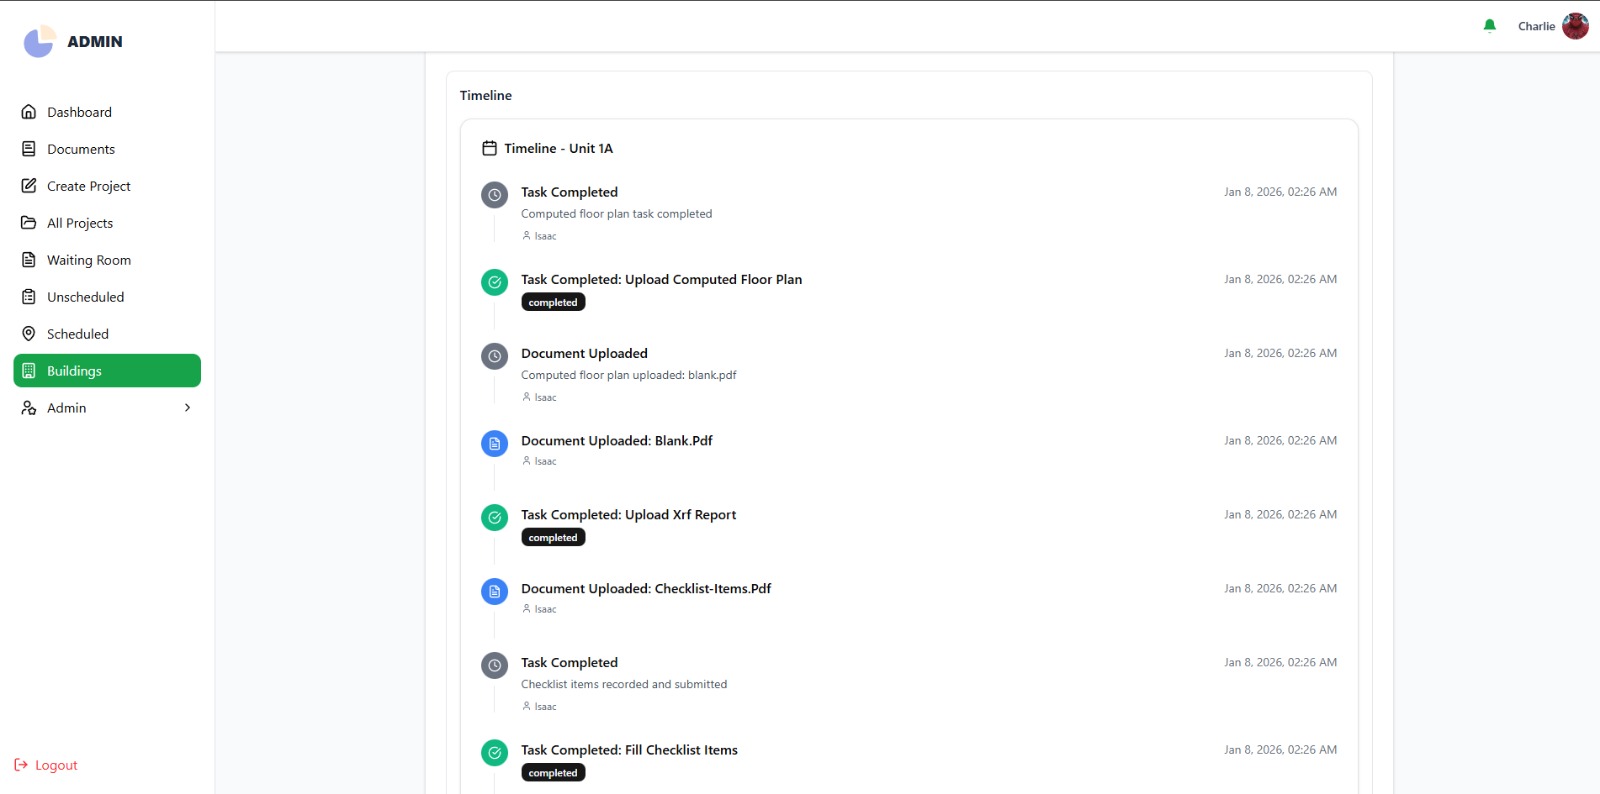Open the Documents sidebar item
This screenshot has height=794, width=1600.
pyautogui.click(x=107, y=149)
